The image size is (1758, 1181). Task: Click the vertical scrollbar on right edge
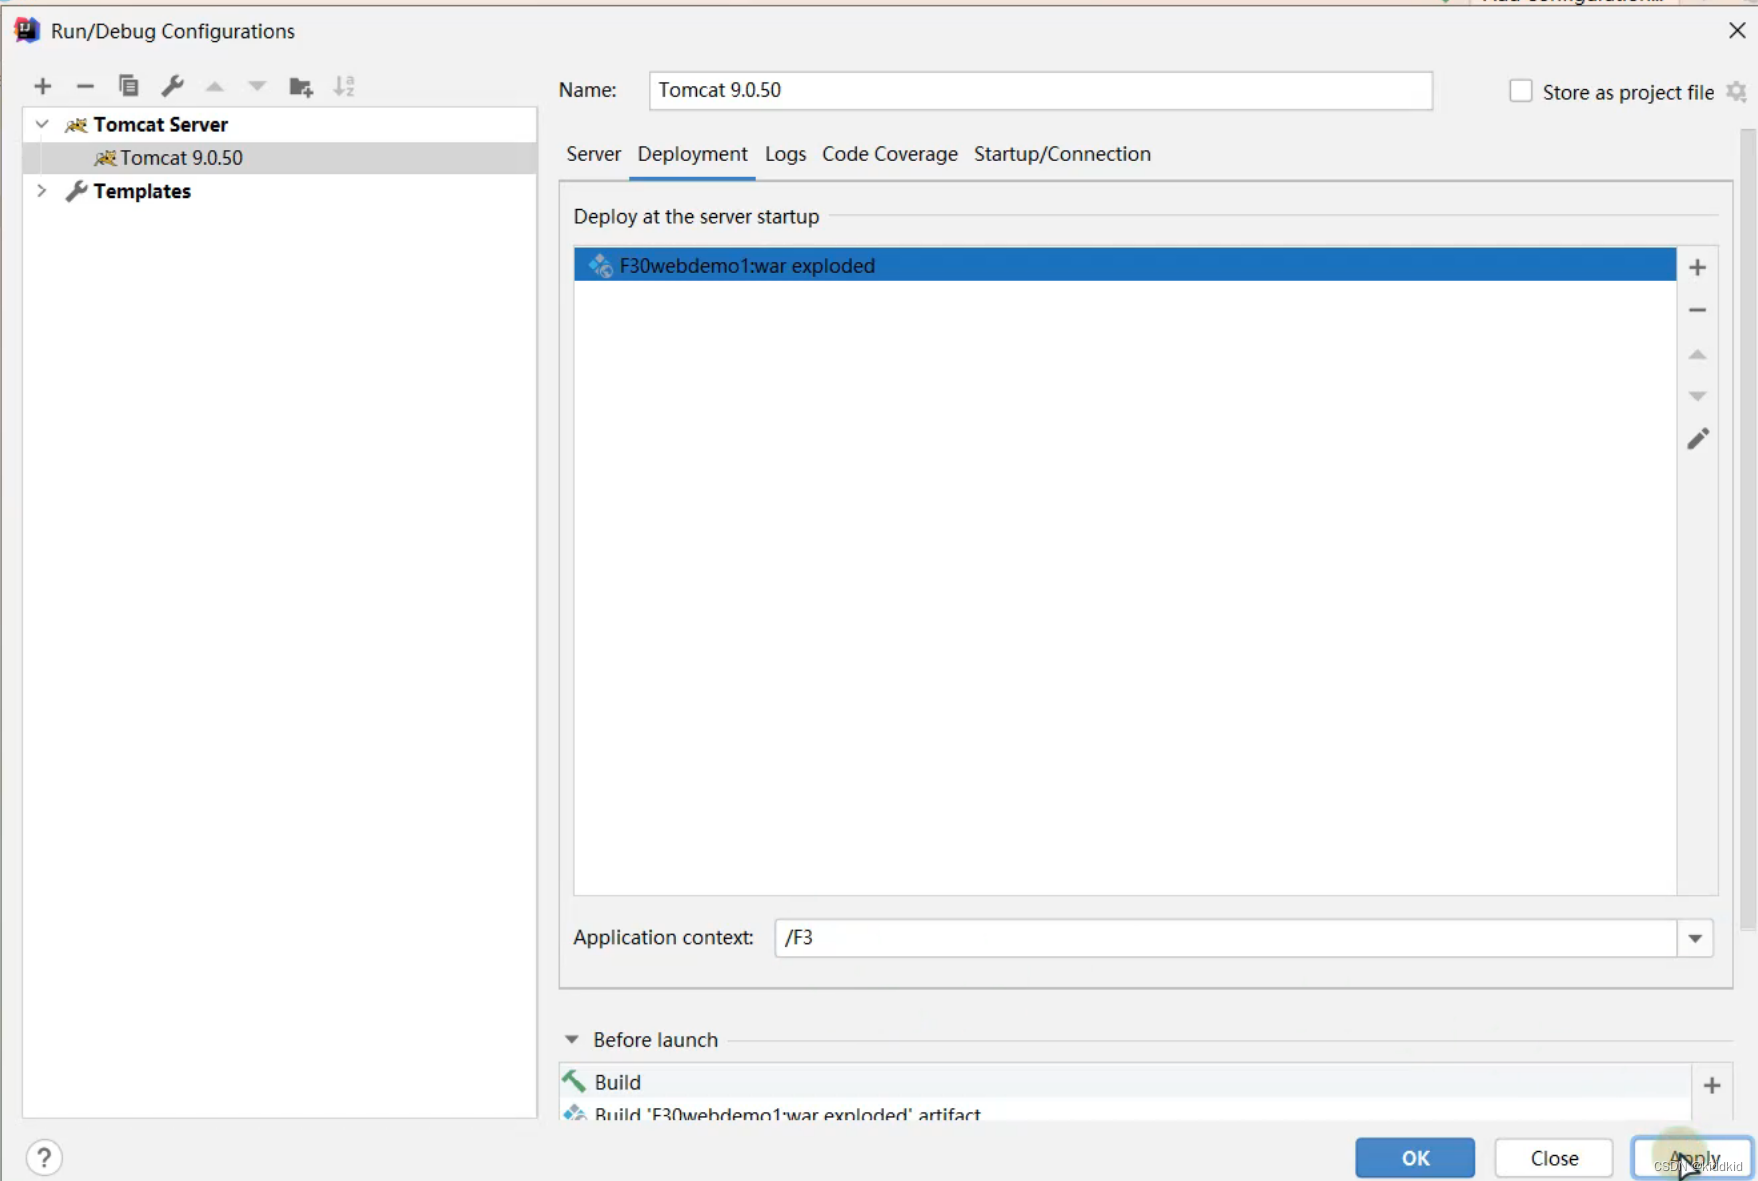[x=1747, y=530]
